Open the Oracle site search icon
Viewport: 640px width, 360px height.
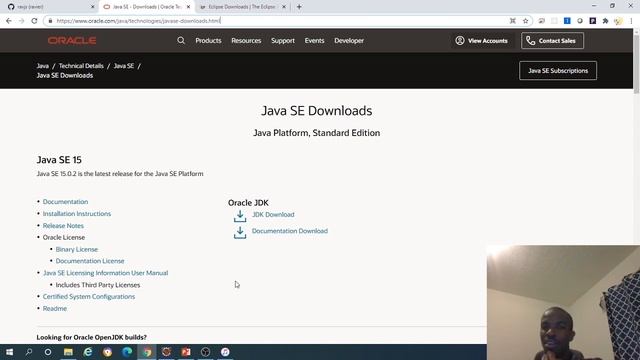point(181,40)
